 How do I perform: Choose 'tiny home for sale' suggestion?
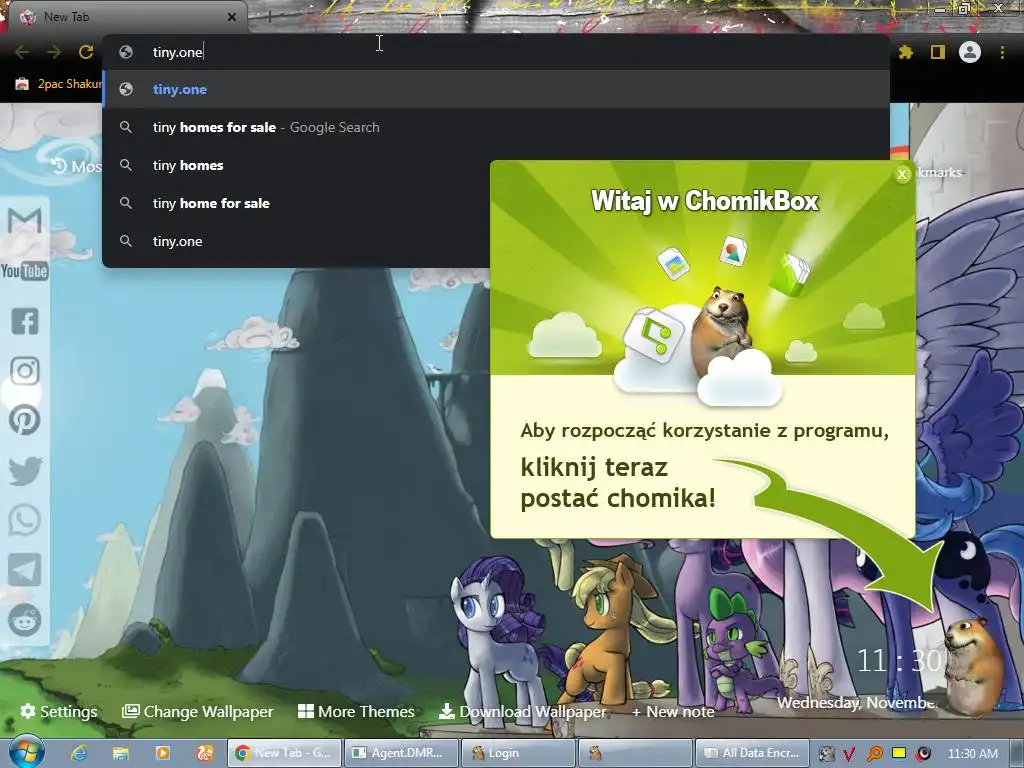296,203
